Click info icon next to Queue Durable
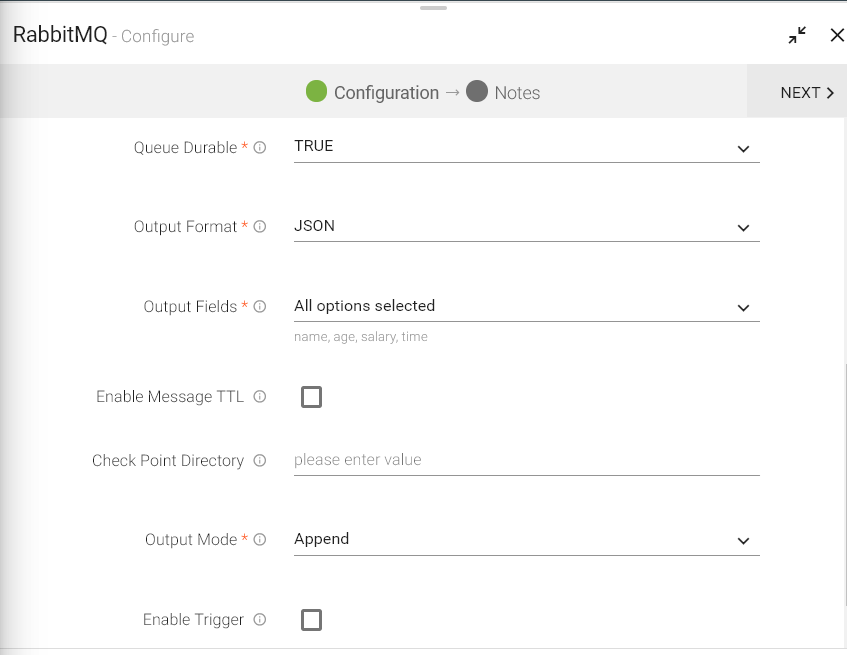The image size is (847, 655). click(260, 148)
